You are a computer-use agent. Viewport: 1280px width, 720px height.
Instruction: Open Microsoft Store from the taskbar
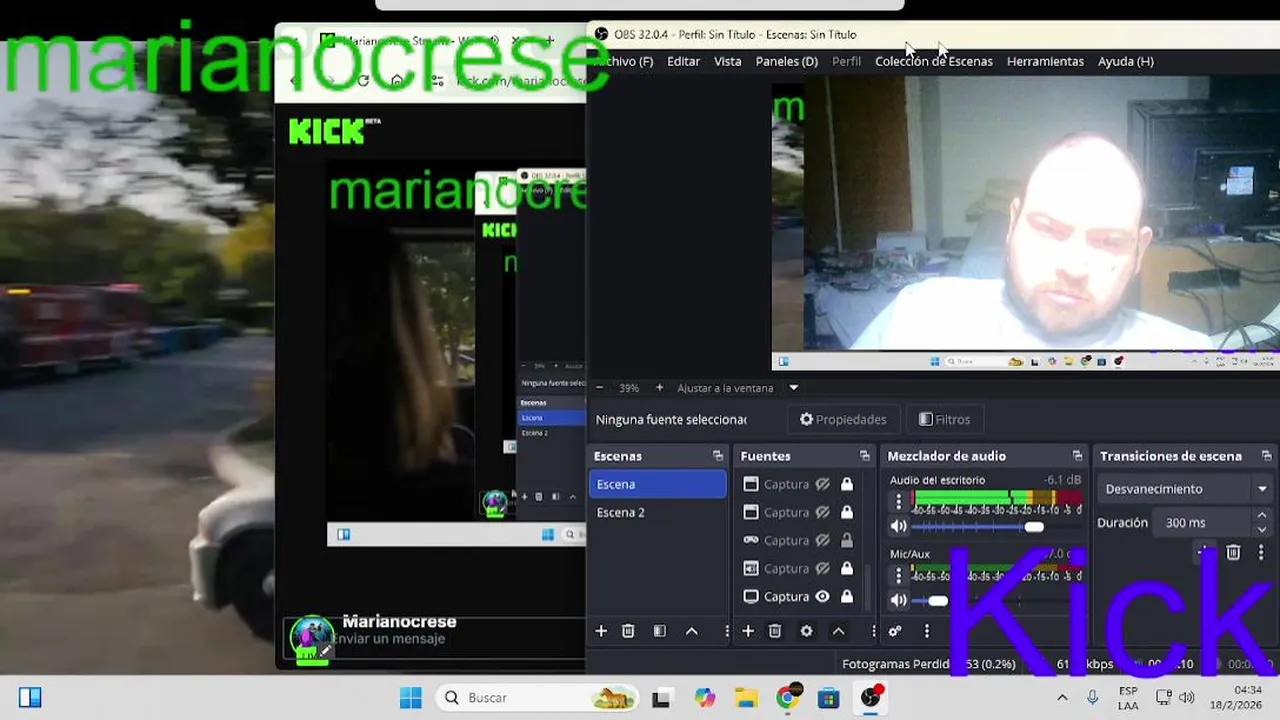[829, 698]
